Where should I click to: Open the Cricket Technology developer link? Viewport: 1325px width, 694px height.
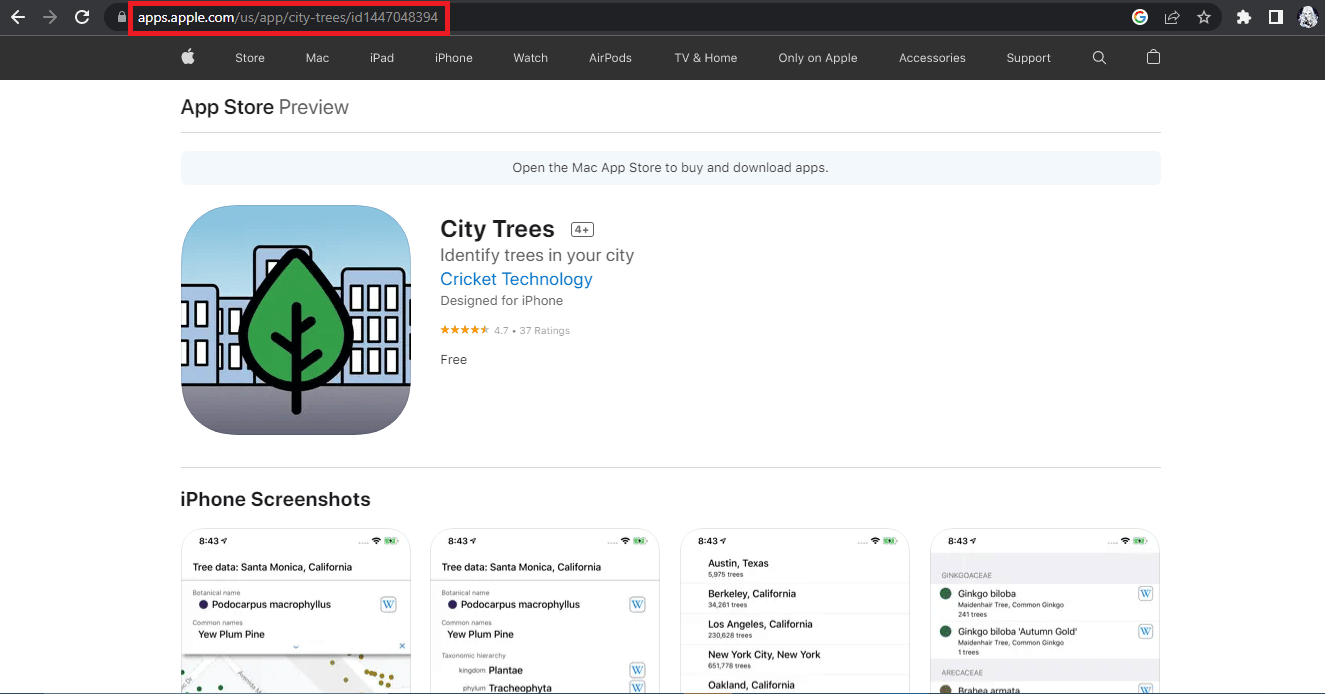(x=516, y=279)
